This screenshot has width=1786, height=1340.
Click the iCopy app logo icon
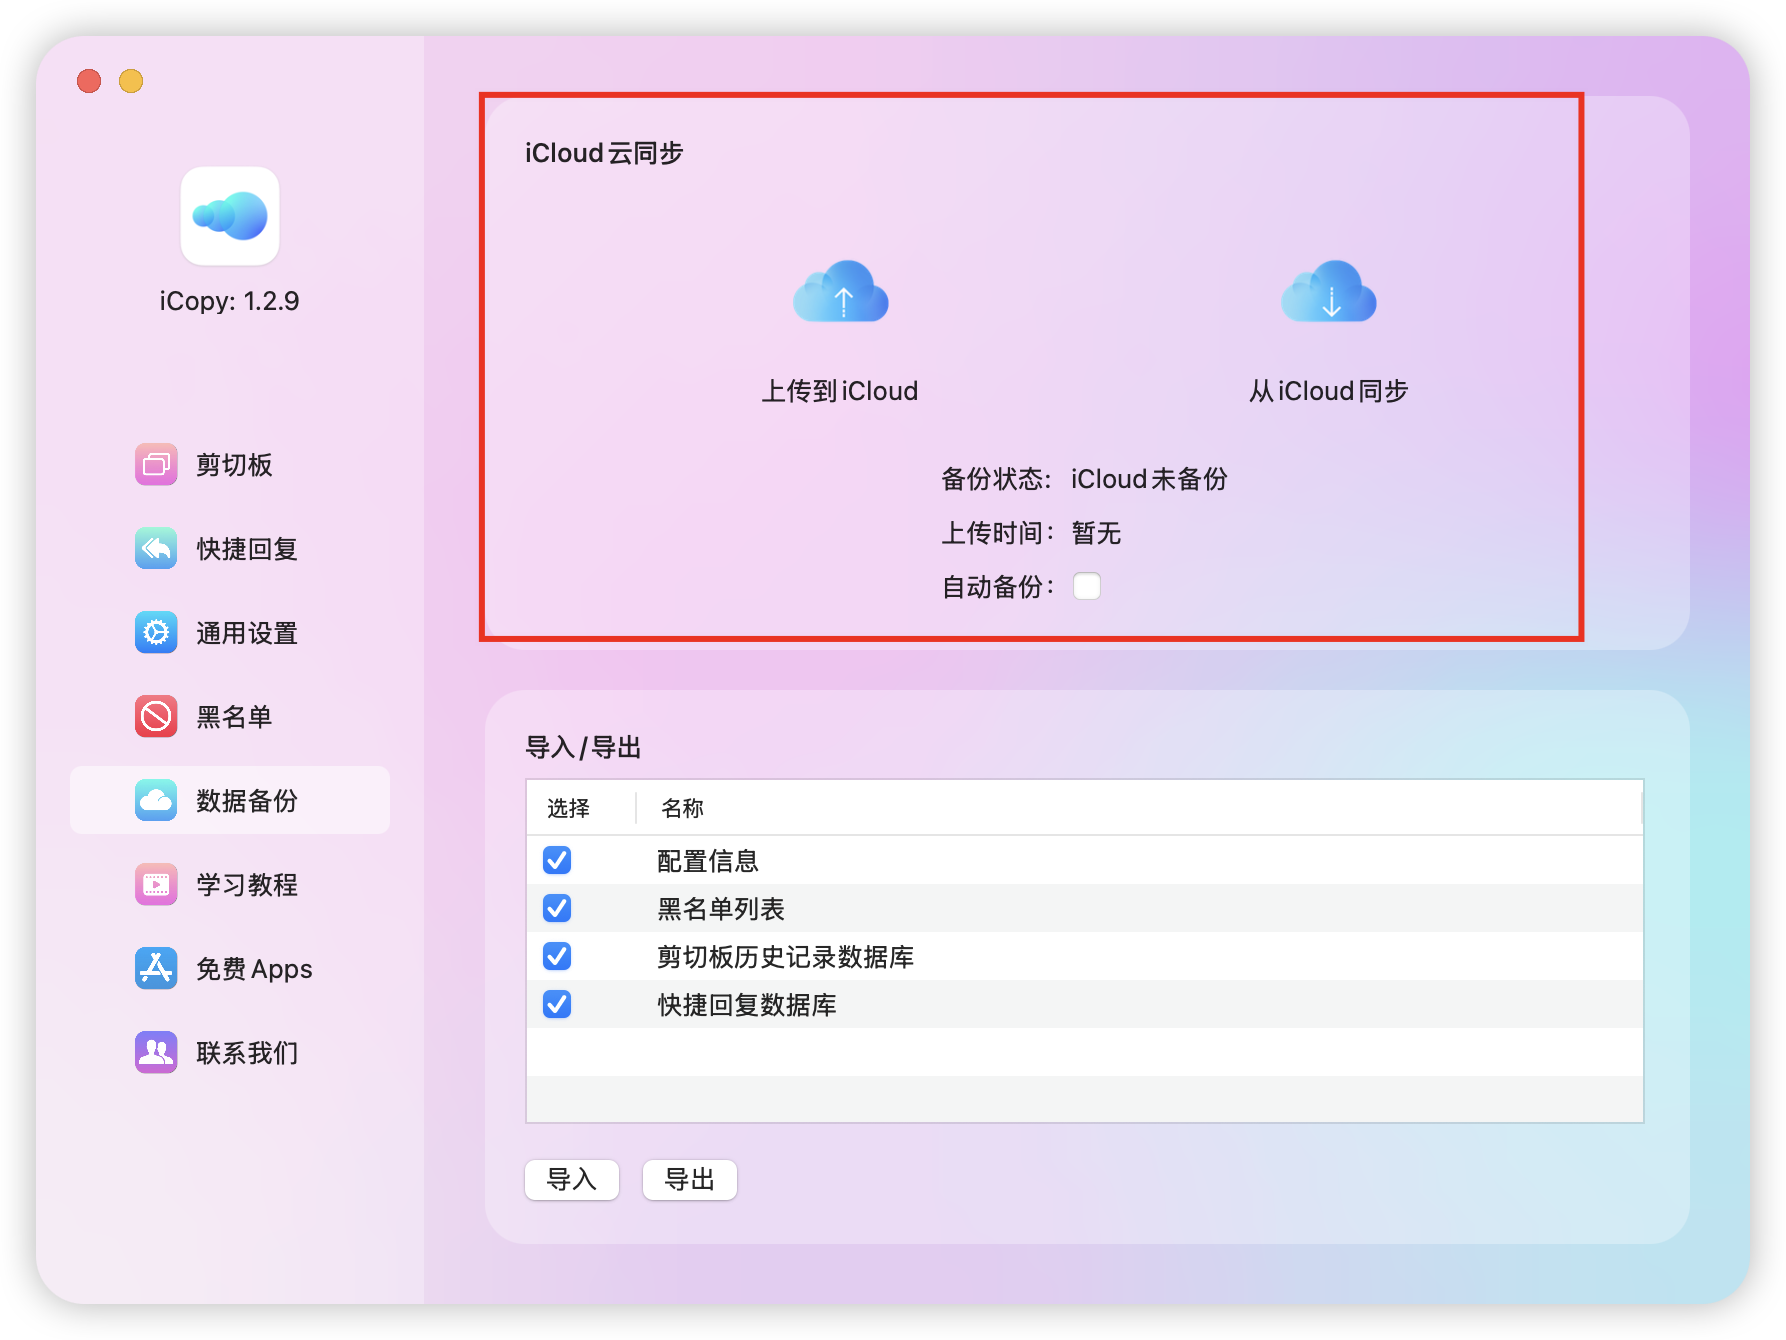230,216
